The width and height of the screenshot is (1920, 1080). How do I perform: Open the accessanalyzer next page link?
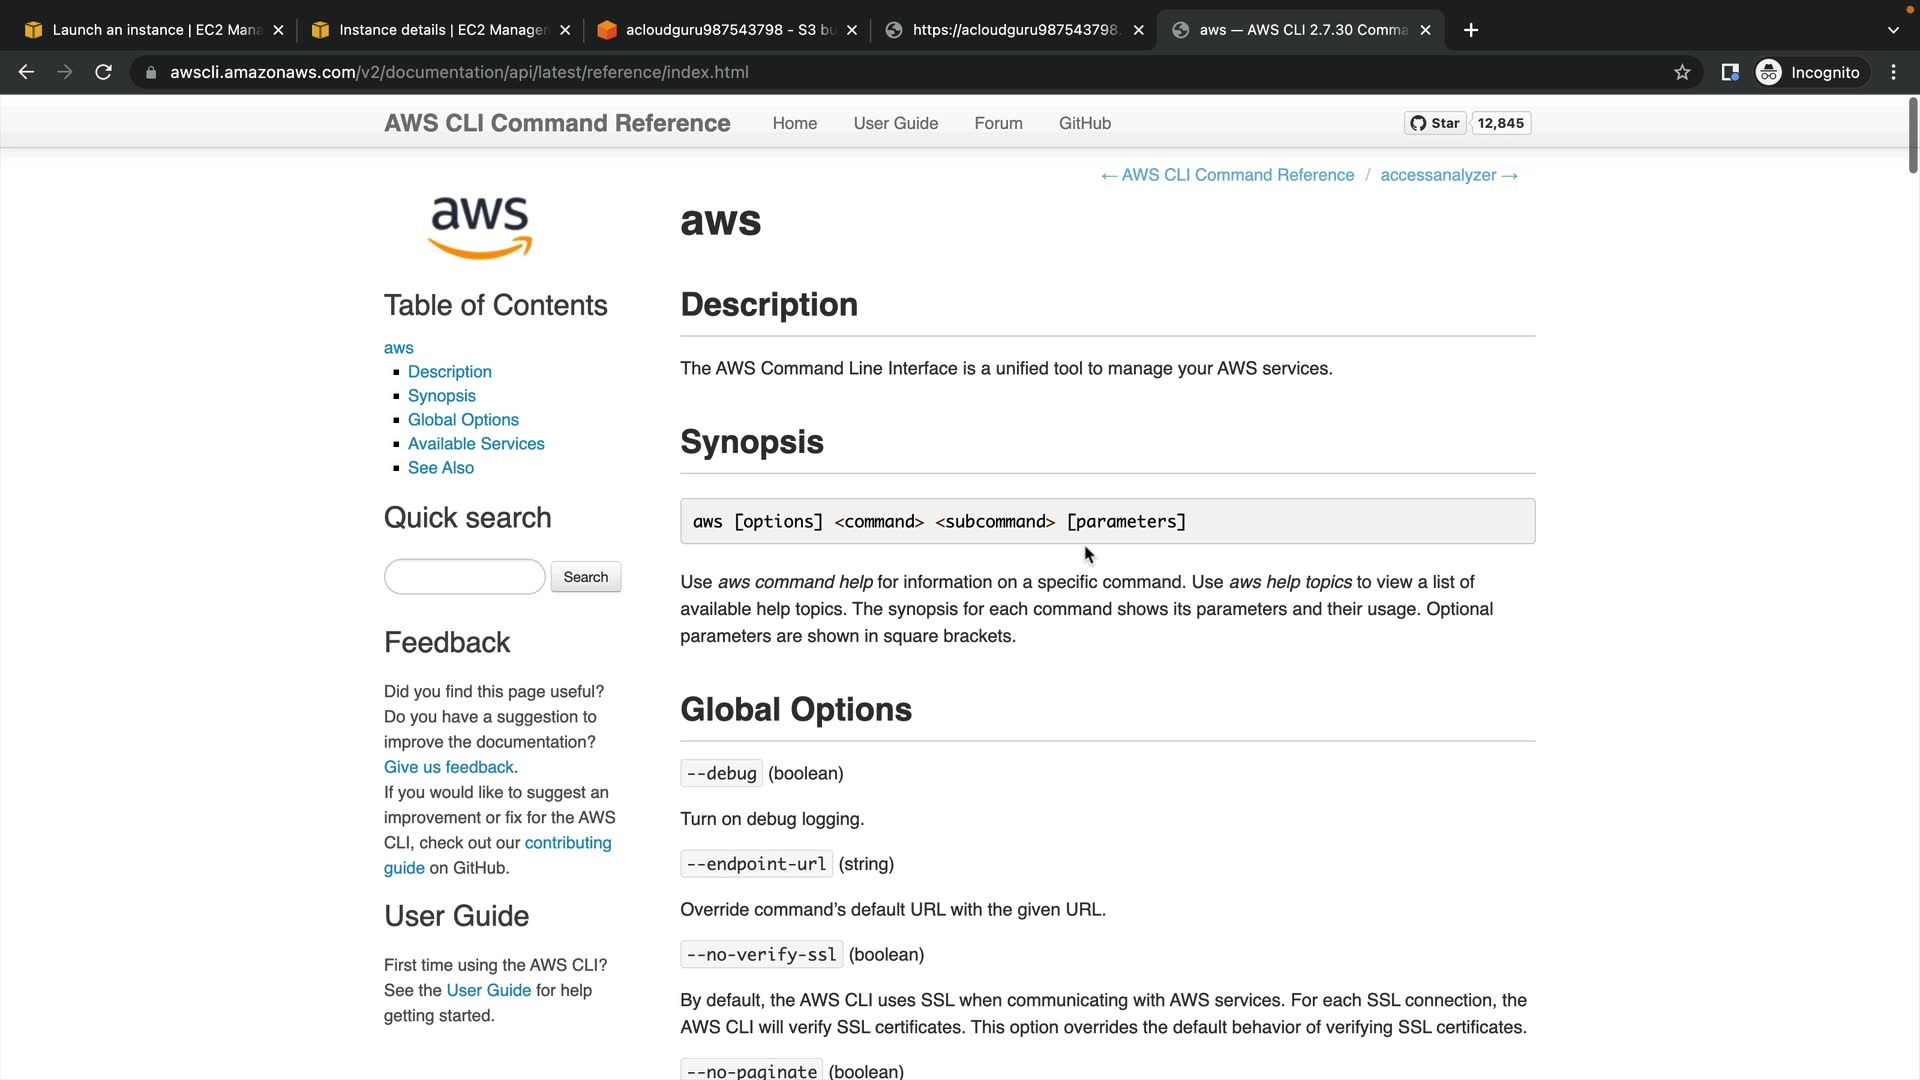click(x=1448, y=175)
